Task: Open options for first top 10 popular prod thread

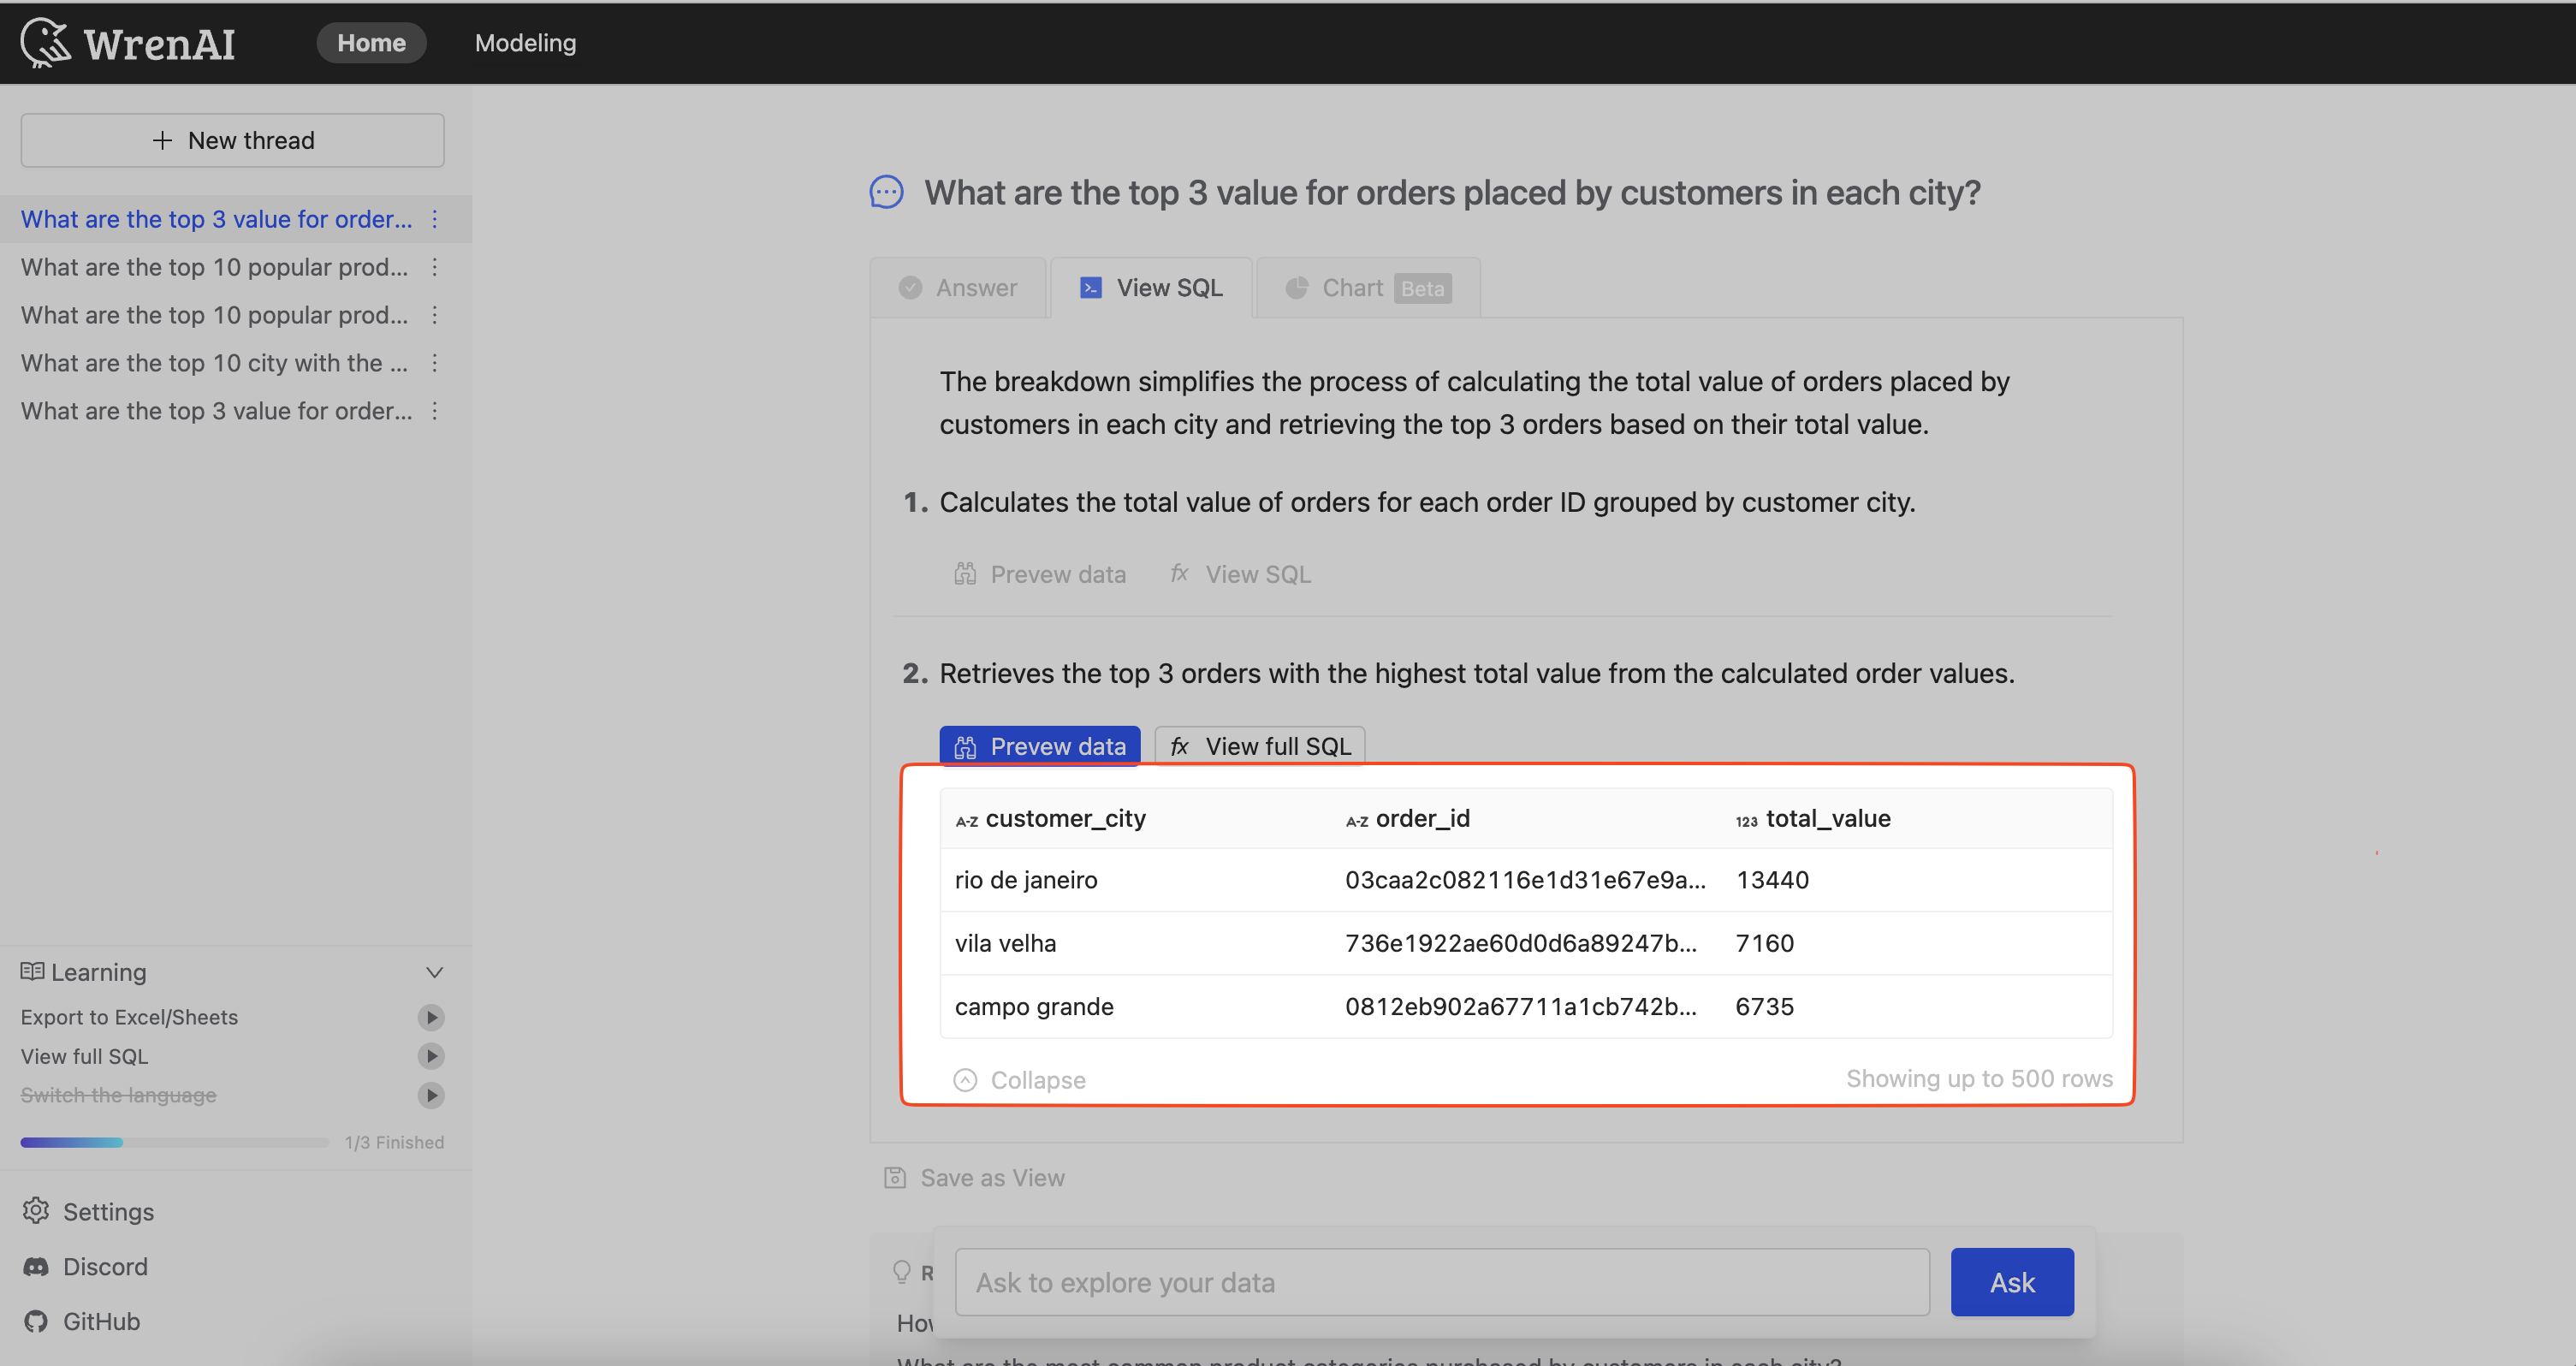Action: point(434,267)
